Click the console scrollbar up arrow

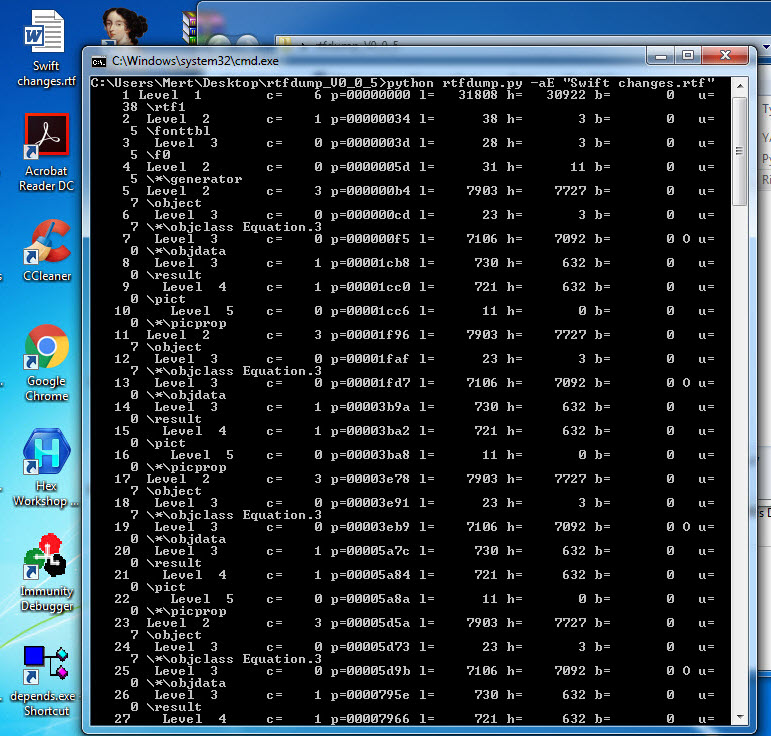739,85
